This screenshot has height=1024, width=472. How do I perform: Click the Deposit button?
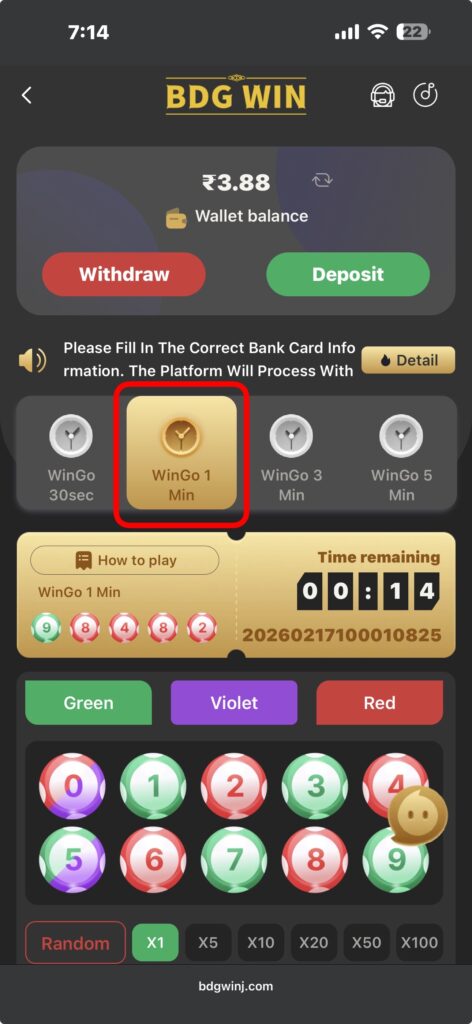348,274
